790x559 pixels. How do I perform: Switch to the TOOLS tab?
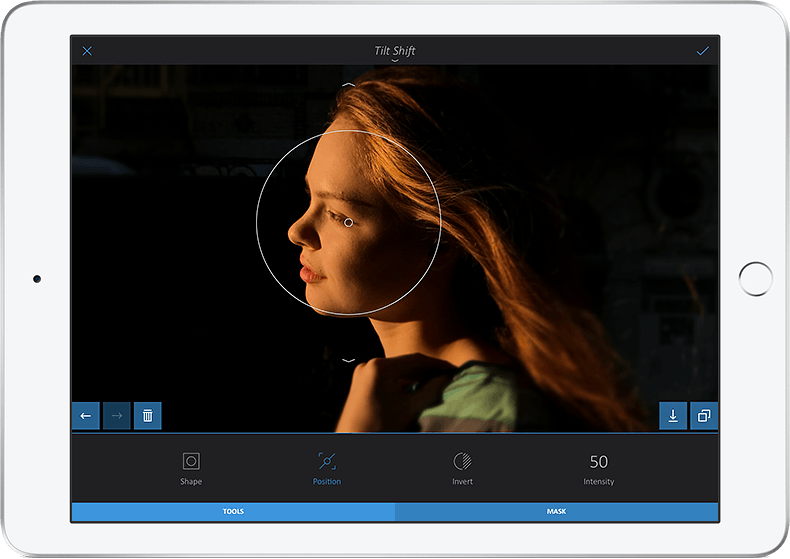233,511
